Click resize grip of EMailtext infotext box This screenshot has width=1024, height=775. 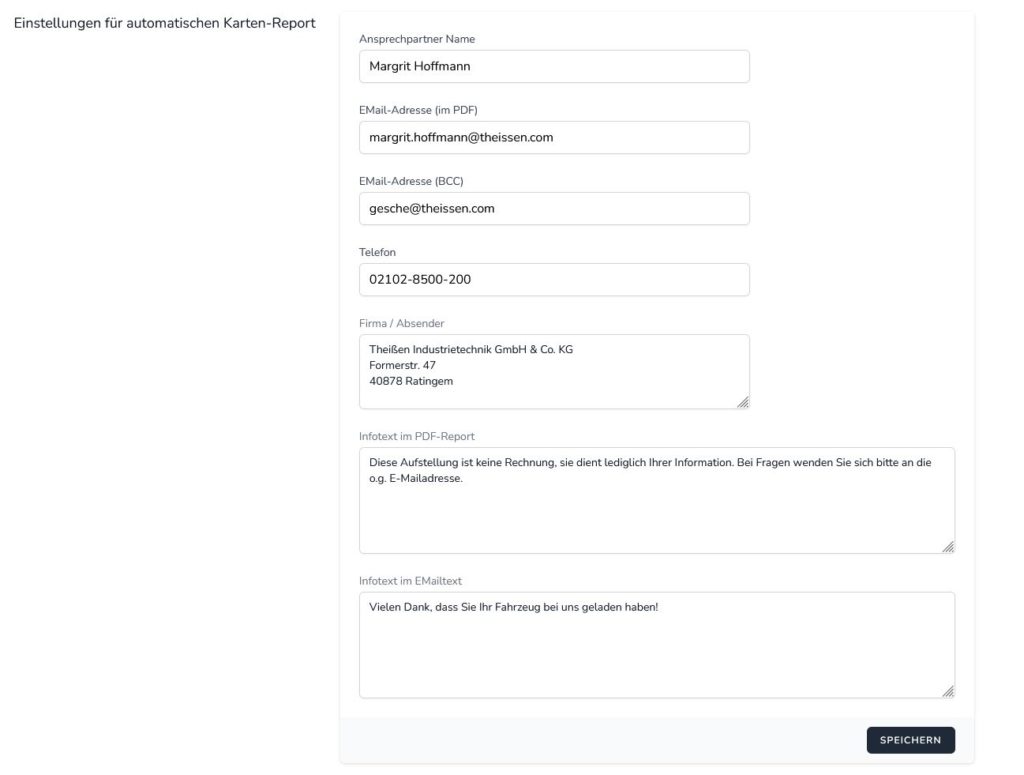point(948,691)
